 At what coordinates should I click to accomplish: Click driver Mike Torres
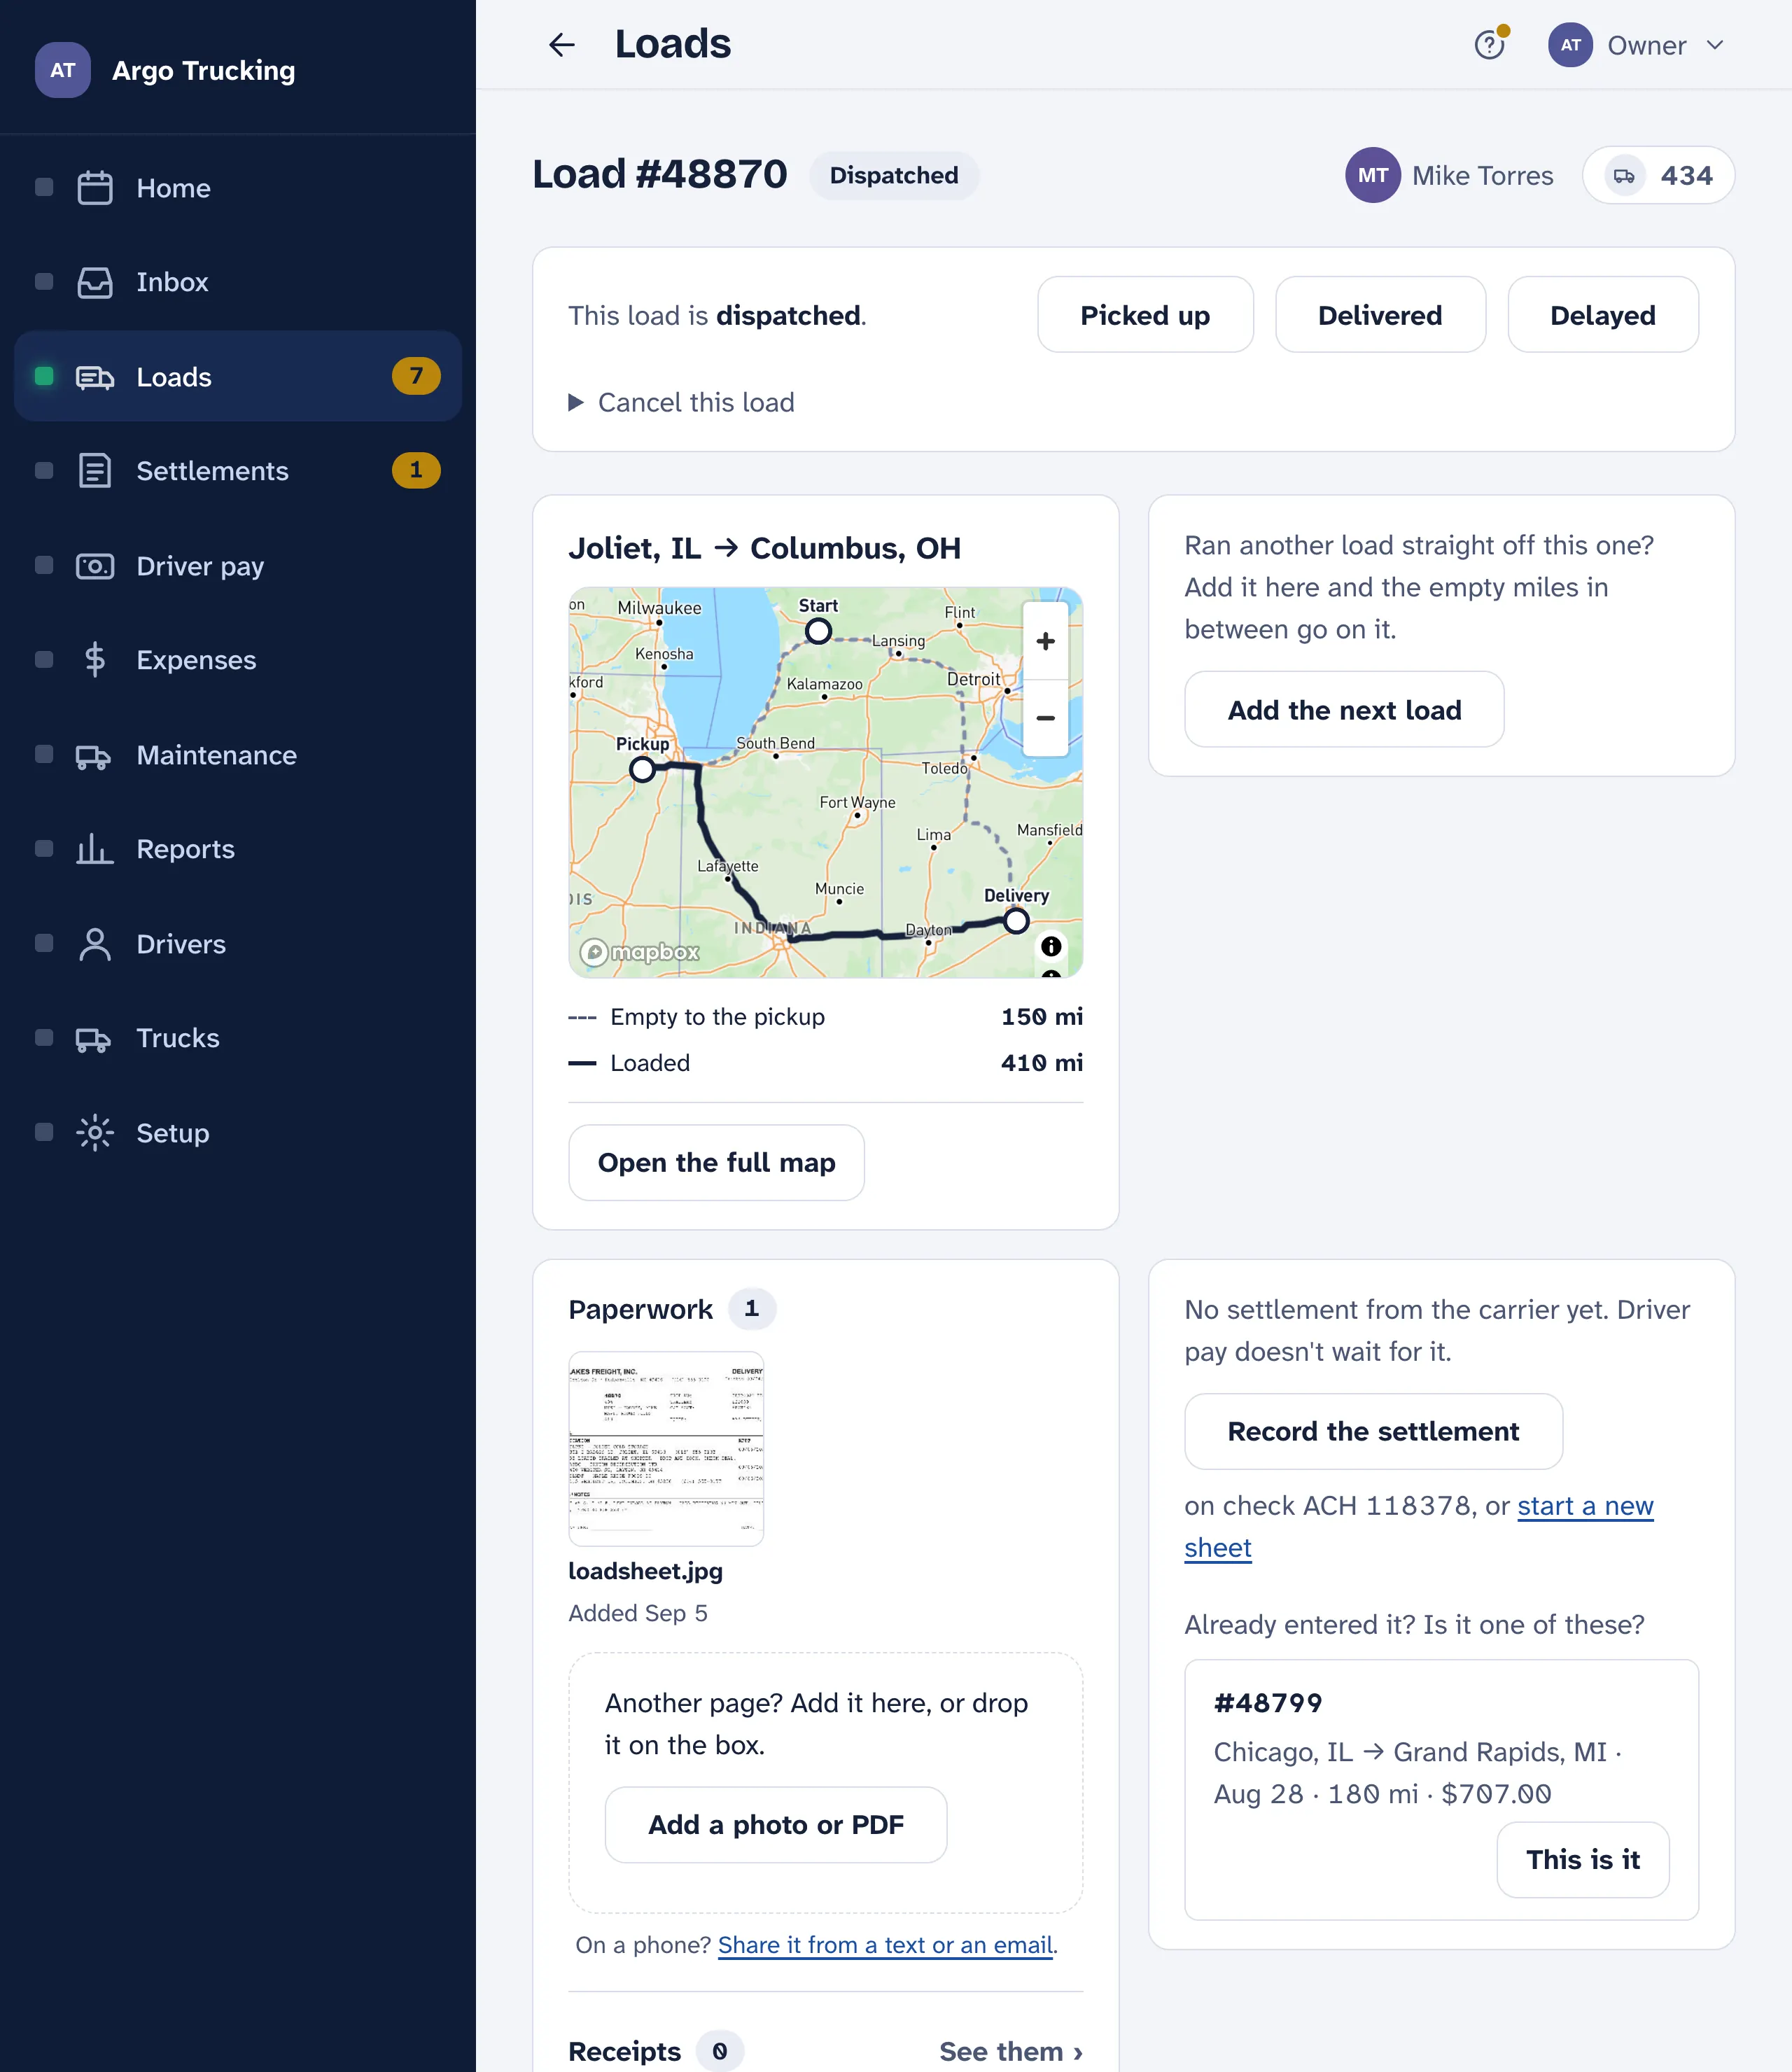click(x=1450, y=176)
